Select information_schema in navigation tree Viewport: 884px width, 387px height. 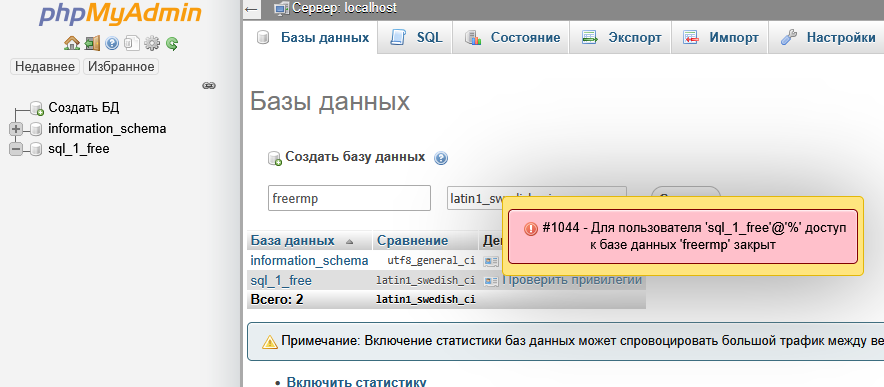(x=107, y=129)
